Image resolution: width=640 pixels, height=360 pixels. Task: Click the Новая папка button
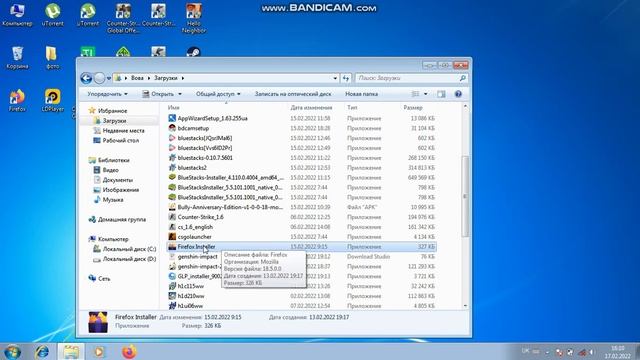pos(362,94)
